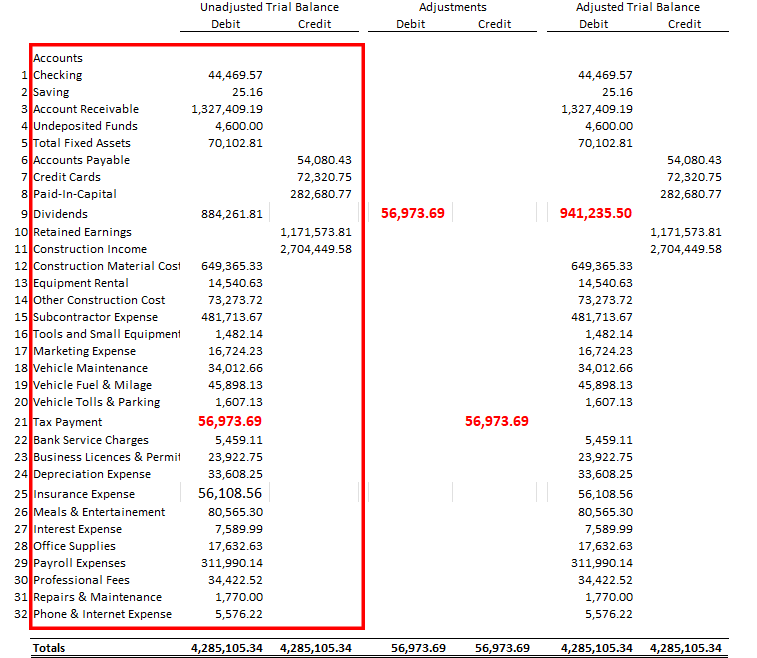Select the Dividends account label
The image size is (757, 658).
click(60, 214)
